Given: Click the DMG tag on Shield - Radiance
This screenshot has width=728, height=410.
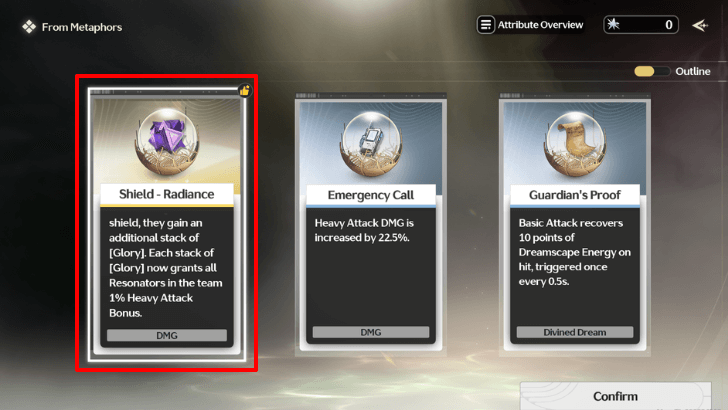Looking at the screenshot, I should point(167,335).
